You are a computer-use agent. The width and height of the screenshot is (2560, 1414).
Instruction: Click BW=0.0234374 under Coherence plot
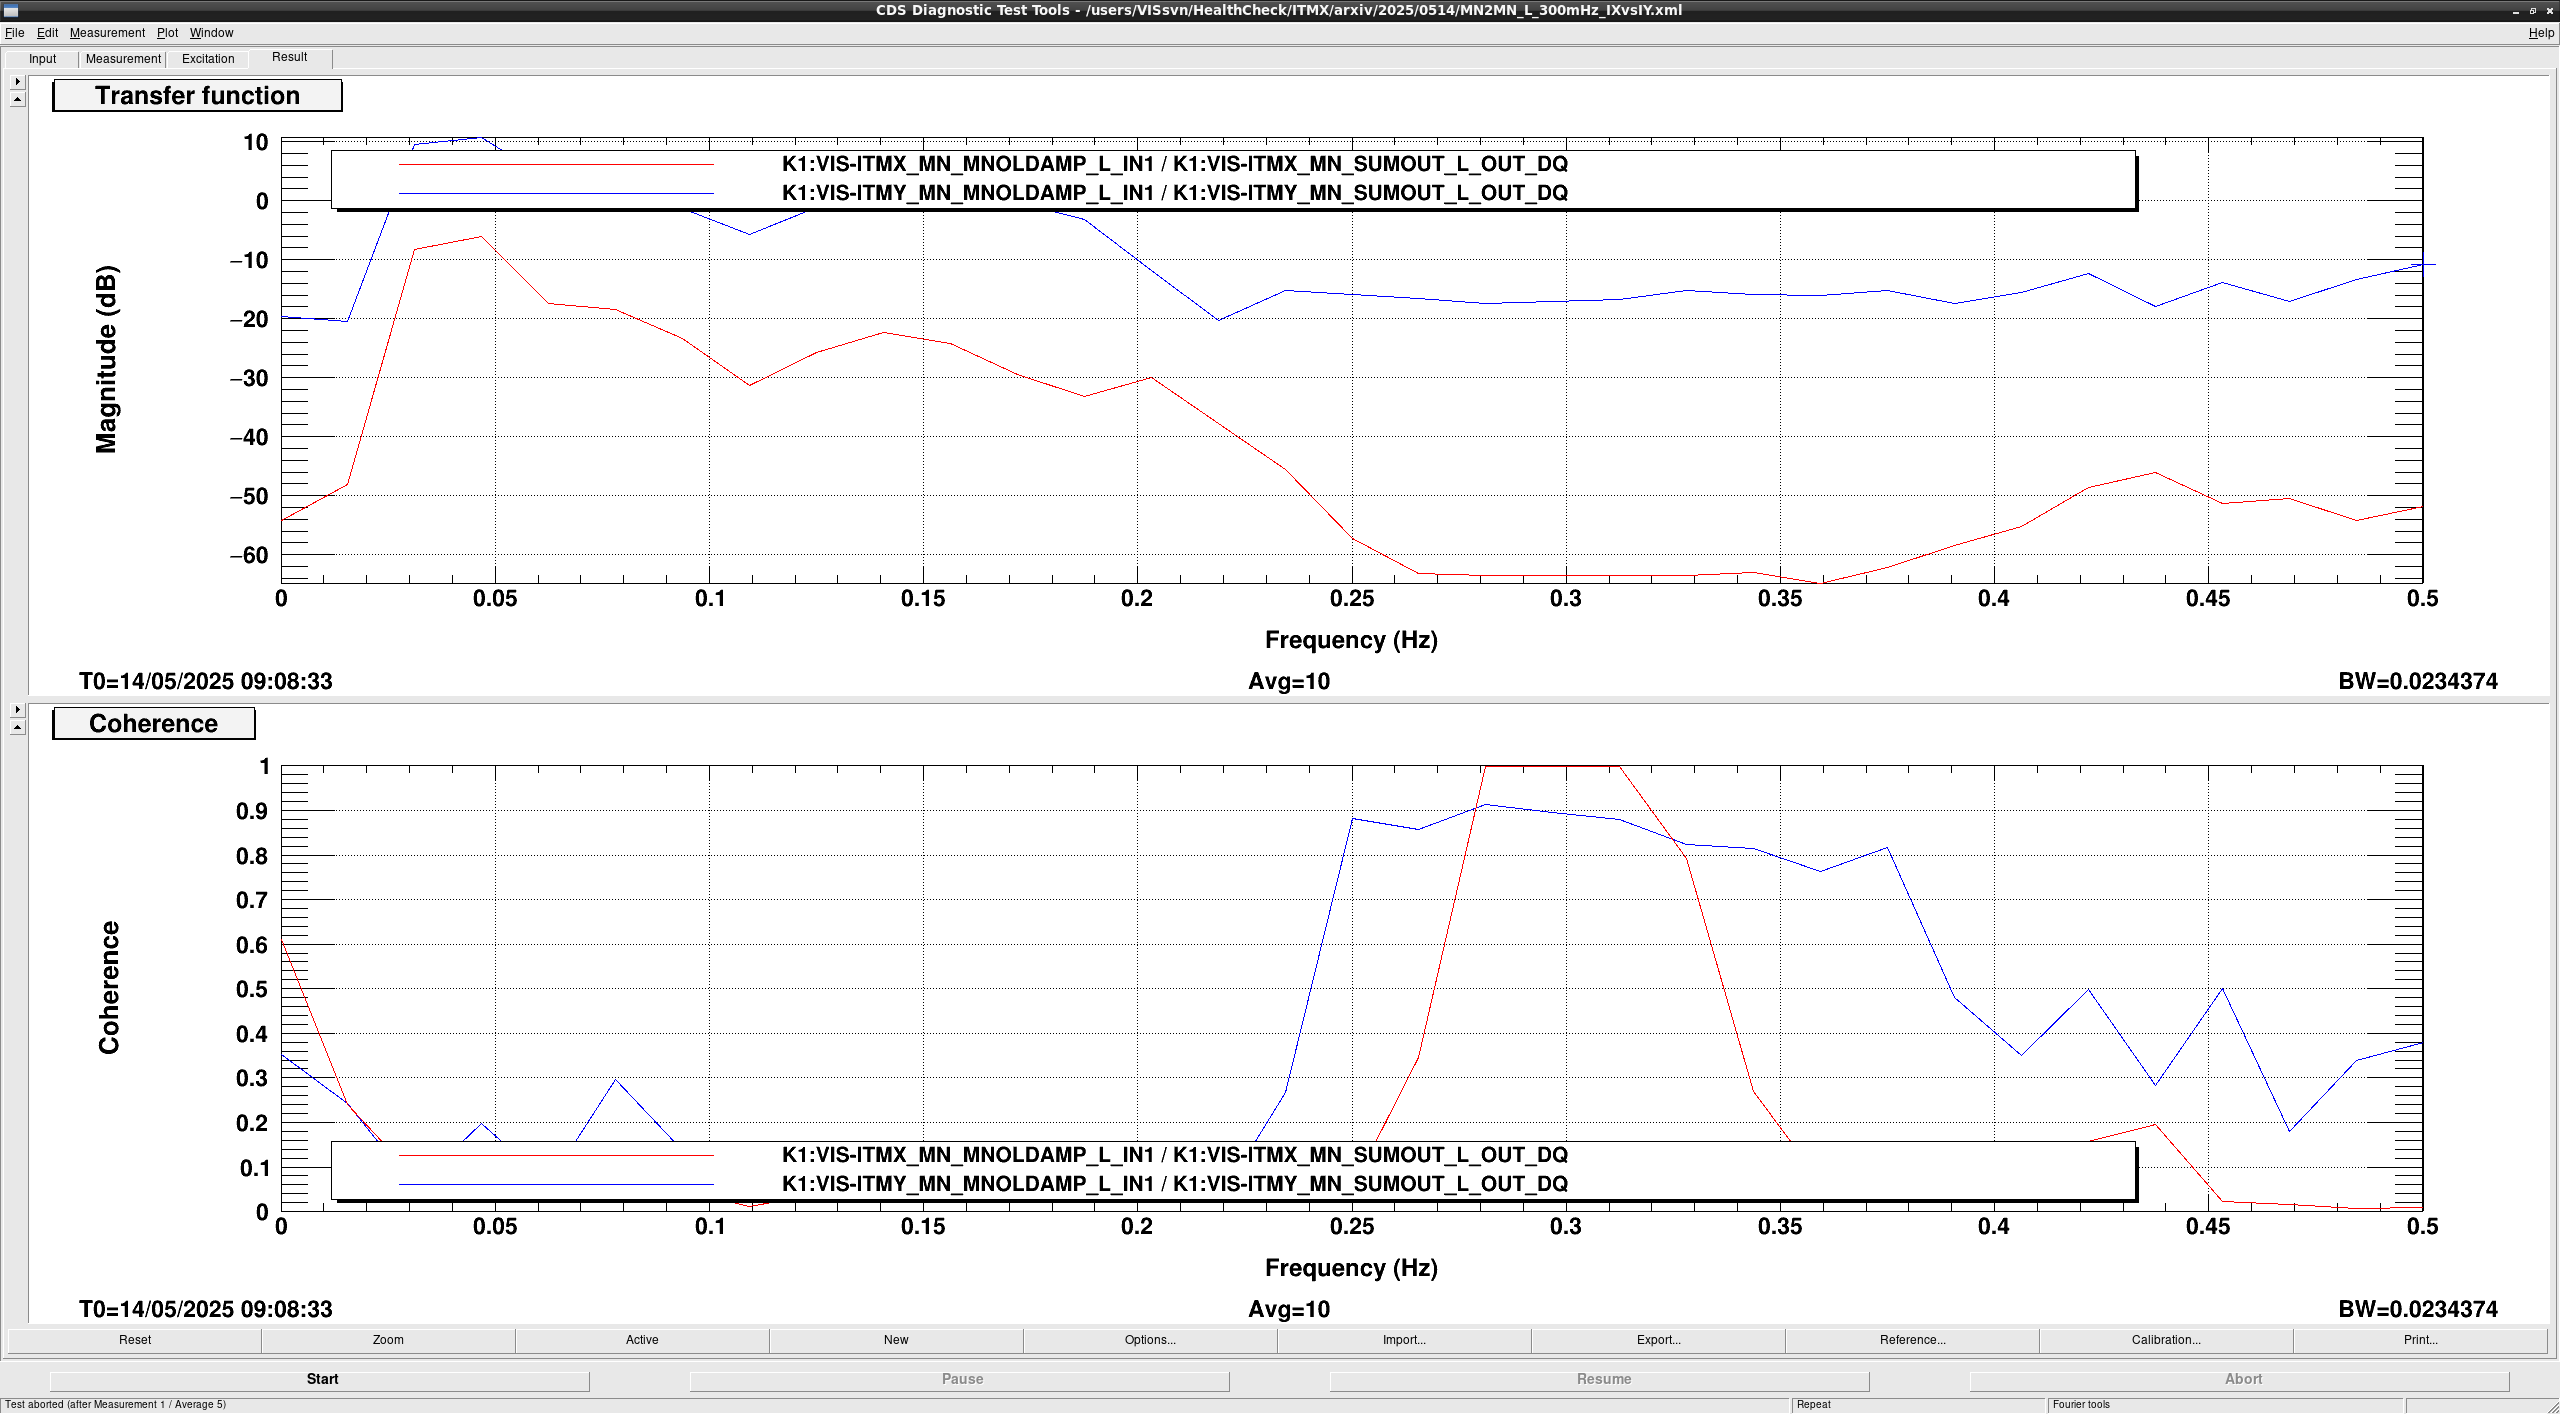point(2417,1310)
